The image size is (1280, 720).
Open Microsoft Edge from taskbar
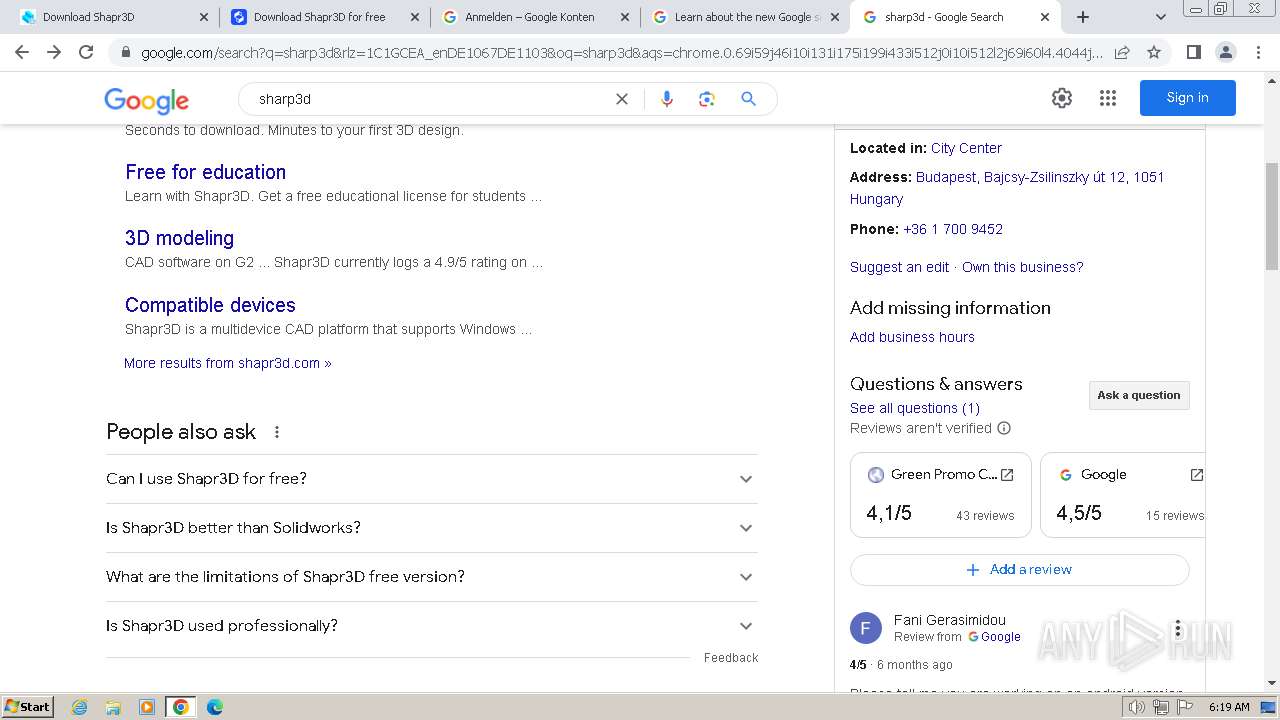coord(215,707)
